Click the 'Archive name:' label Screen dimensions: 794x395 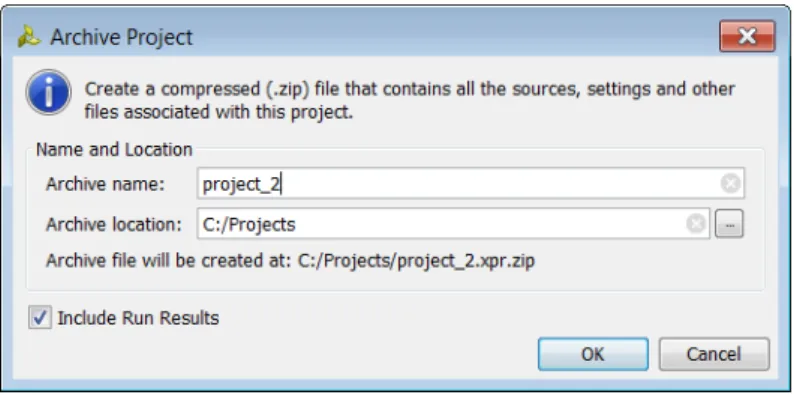106,184
